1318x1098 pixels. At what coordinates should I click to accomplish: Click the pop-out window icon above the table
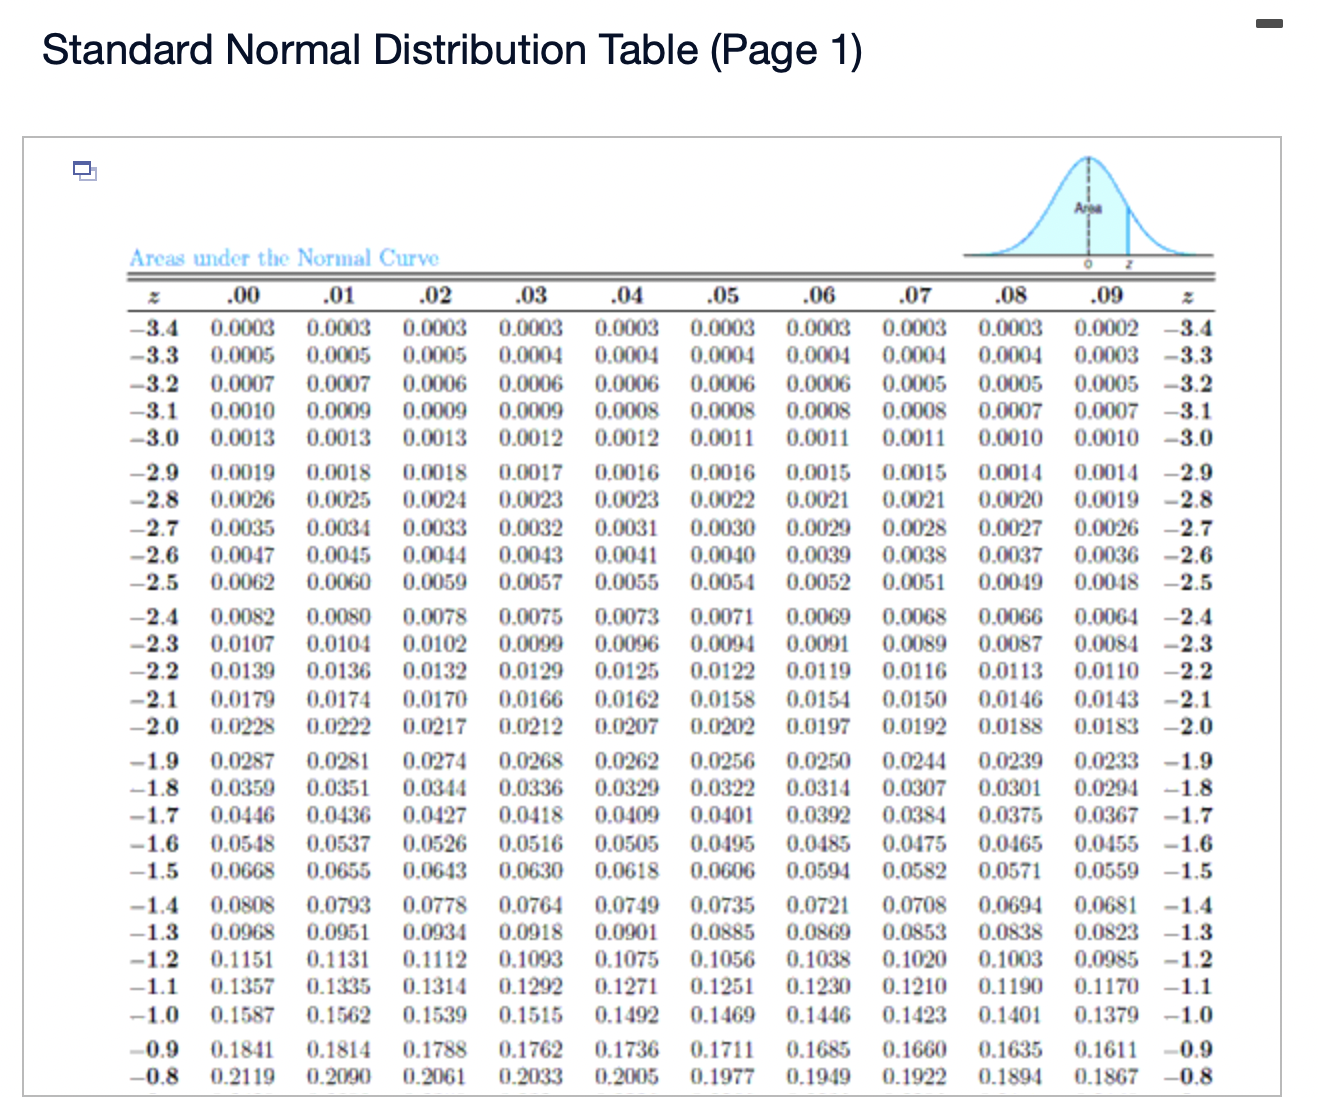click(85, 171)
